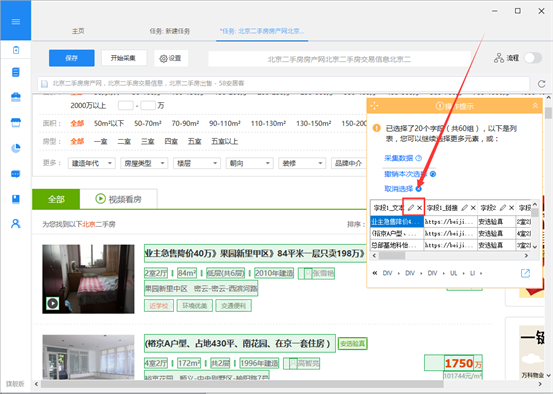Open the 品牌中介 dropdown
Viewport: 553px width, 394px height.
click(x=348, y=163)
